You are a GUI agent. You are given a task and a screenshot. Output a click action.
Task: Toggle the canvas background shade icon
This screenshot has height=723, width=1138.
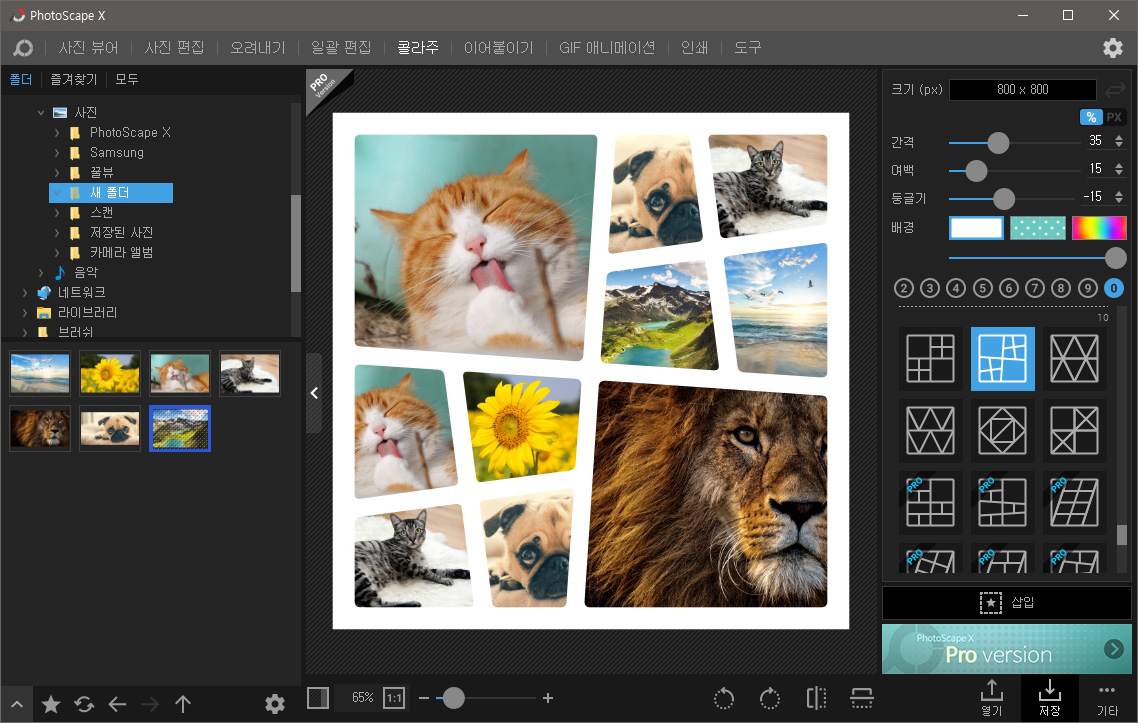318,698
